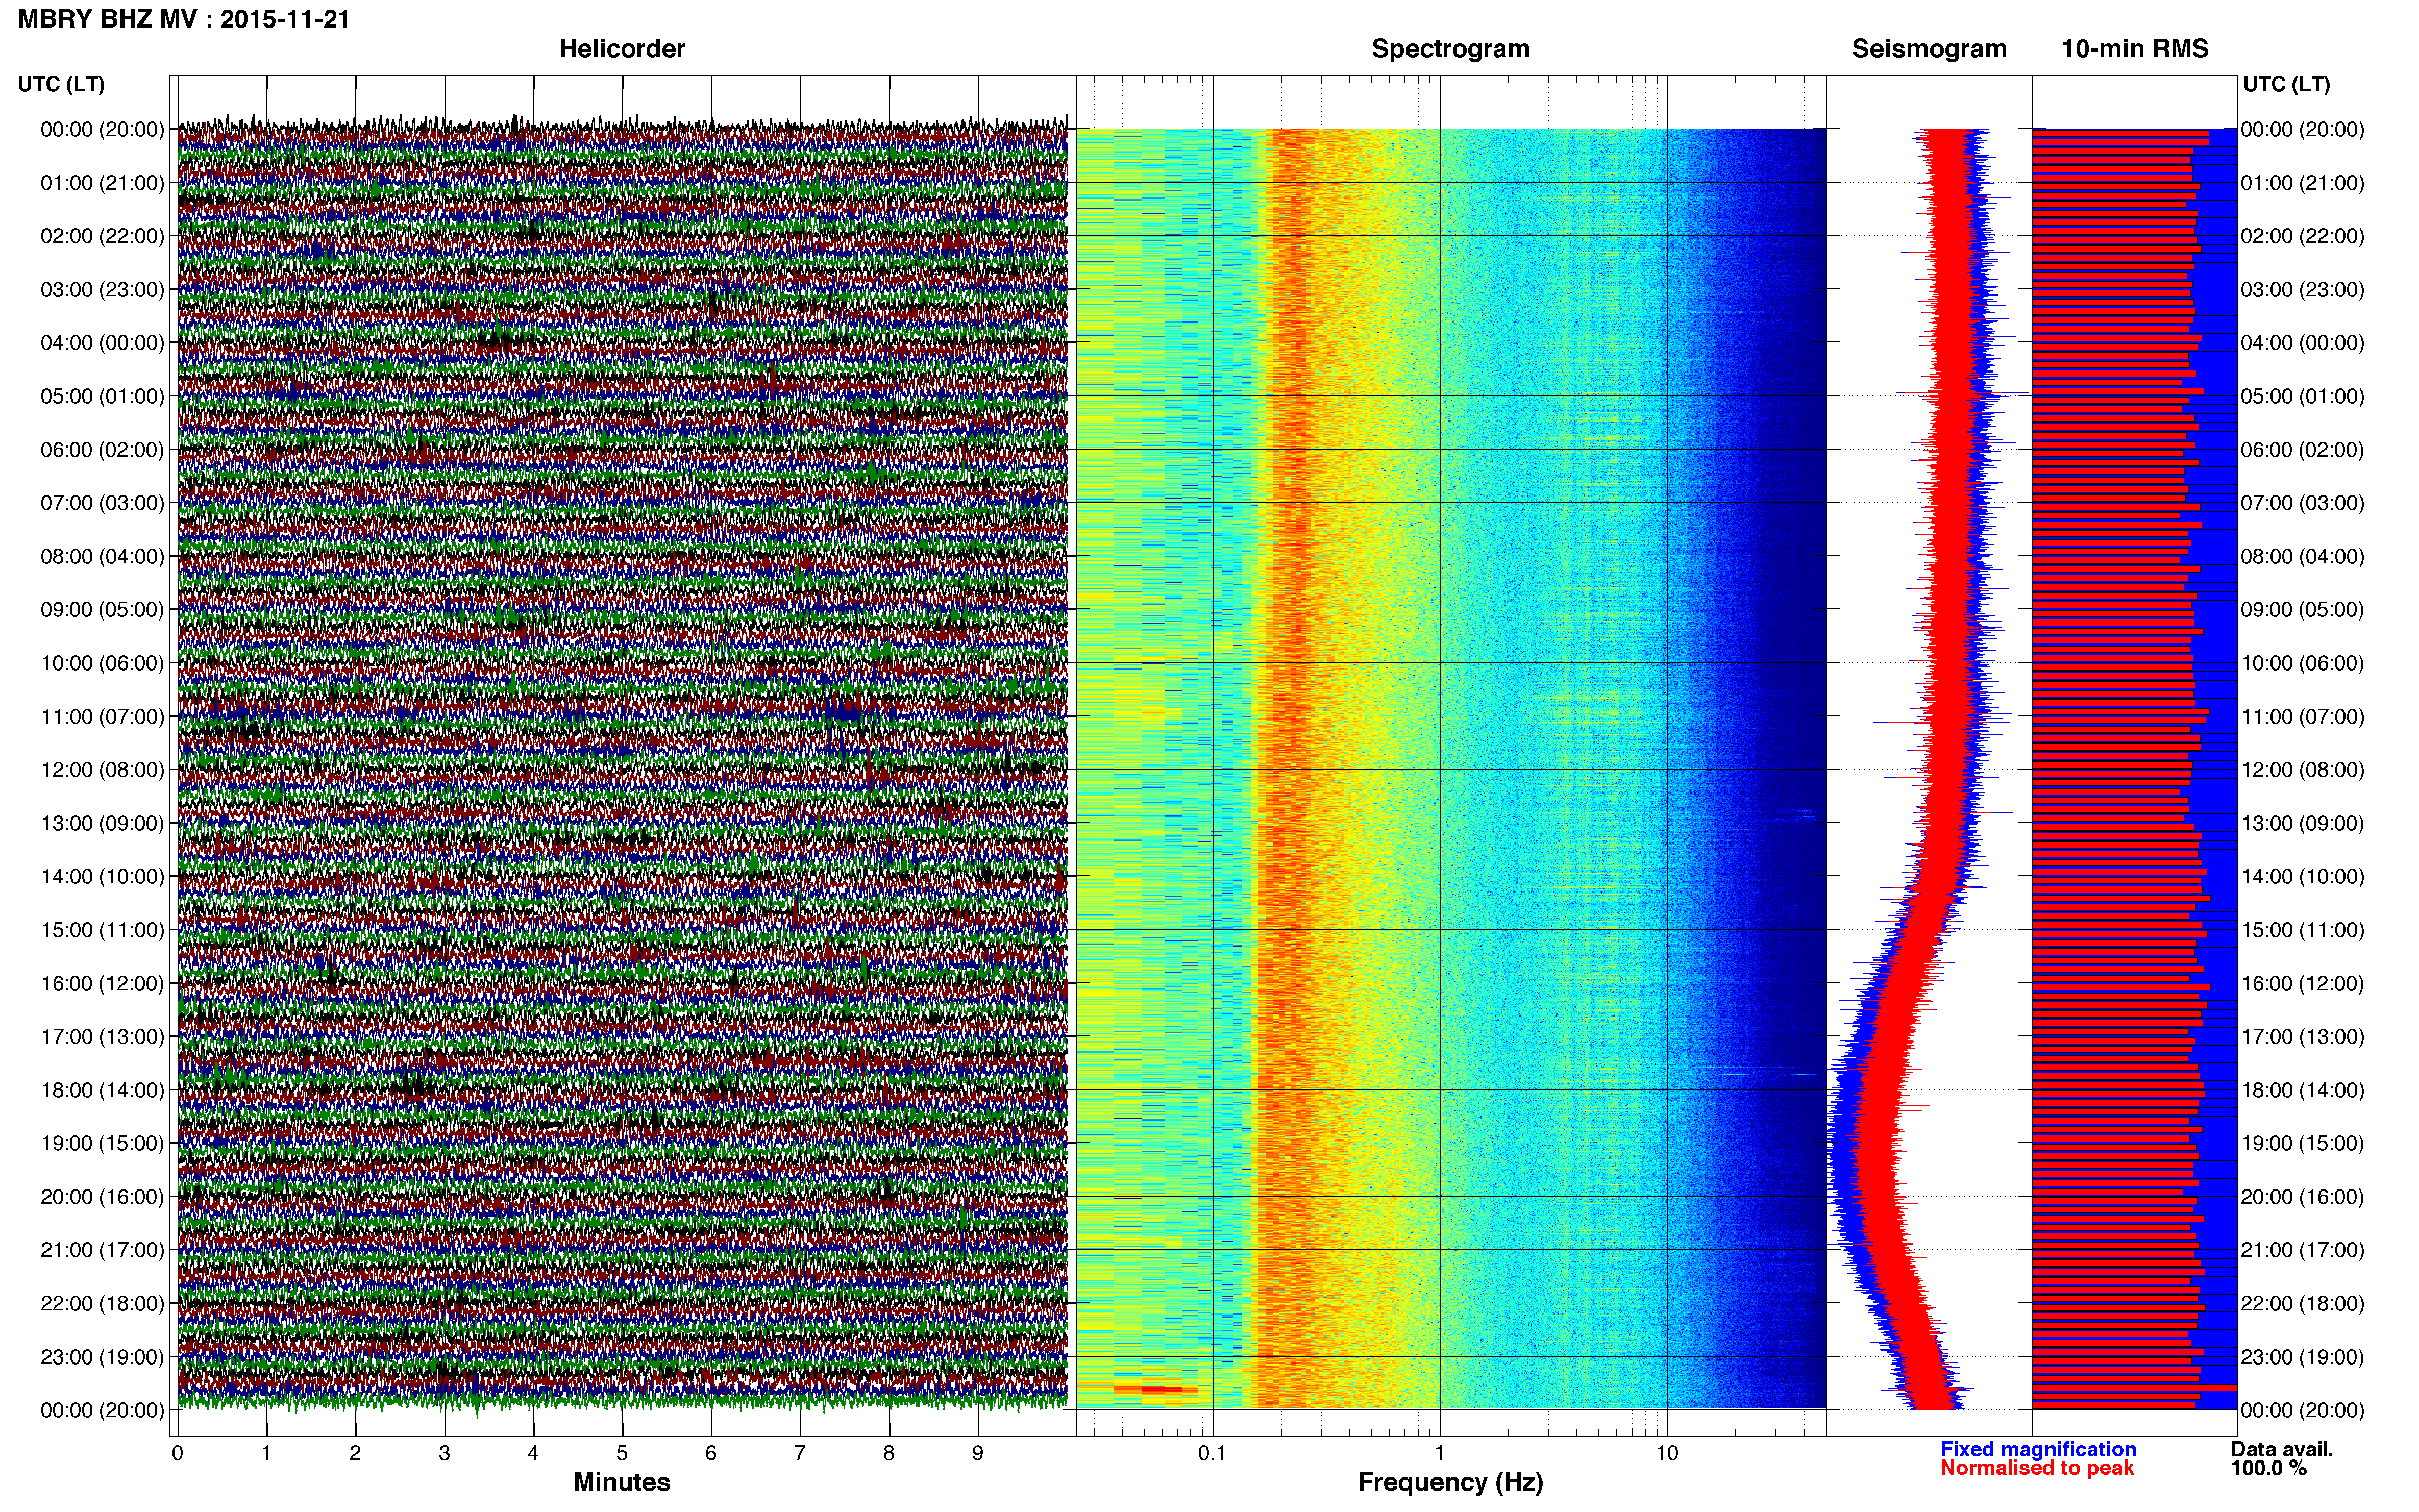Click Helicorder time label '05:00 (01:00)'
The width and height of the screenshot is (2419, 1512).
coord(102,396)
